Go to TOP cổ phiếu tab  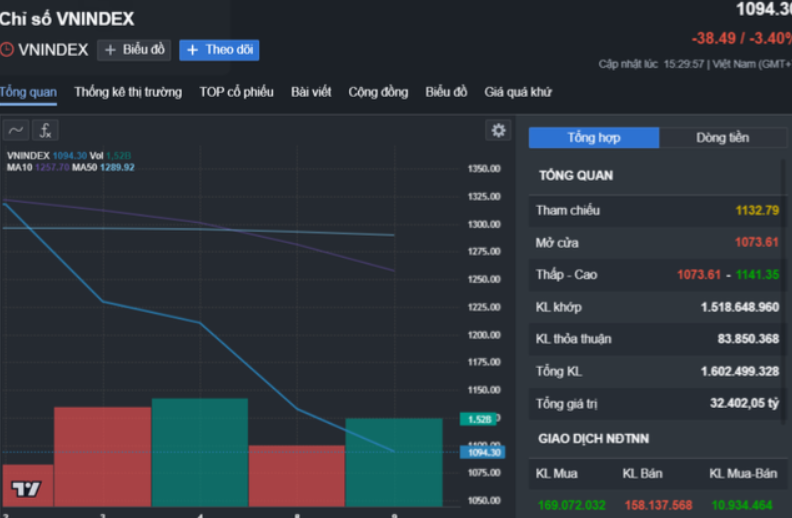236,92
